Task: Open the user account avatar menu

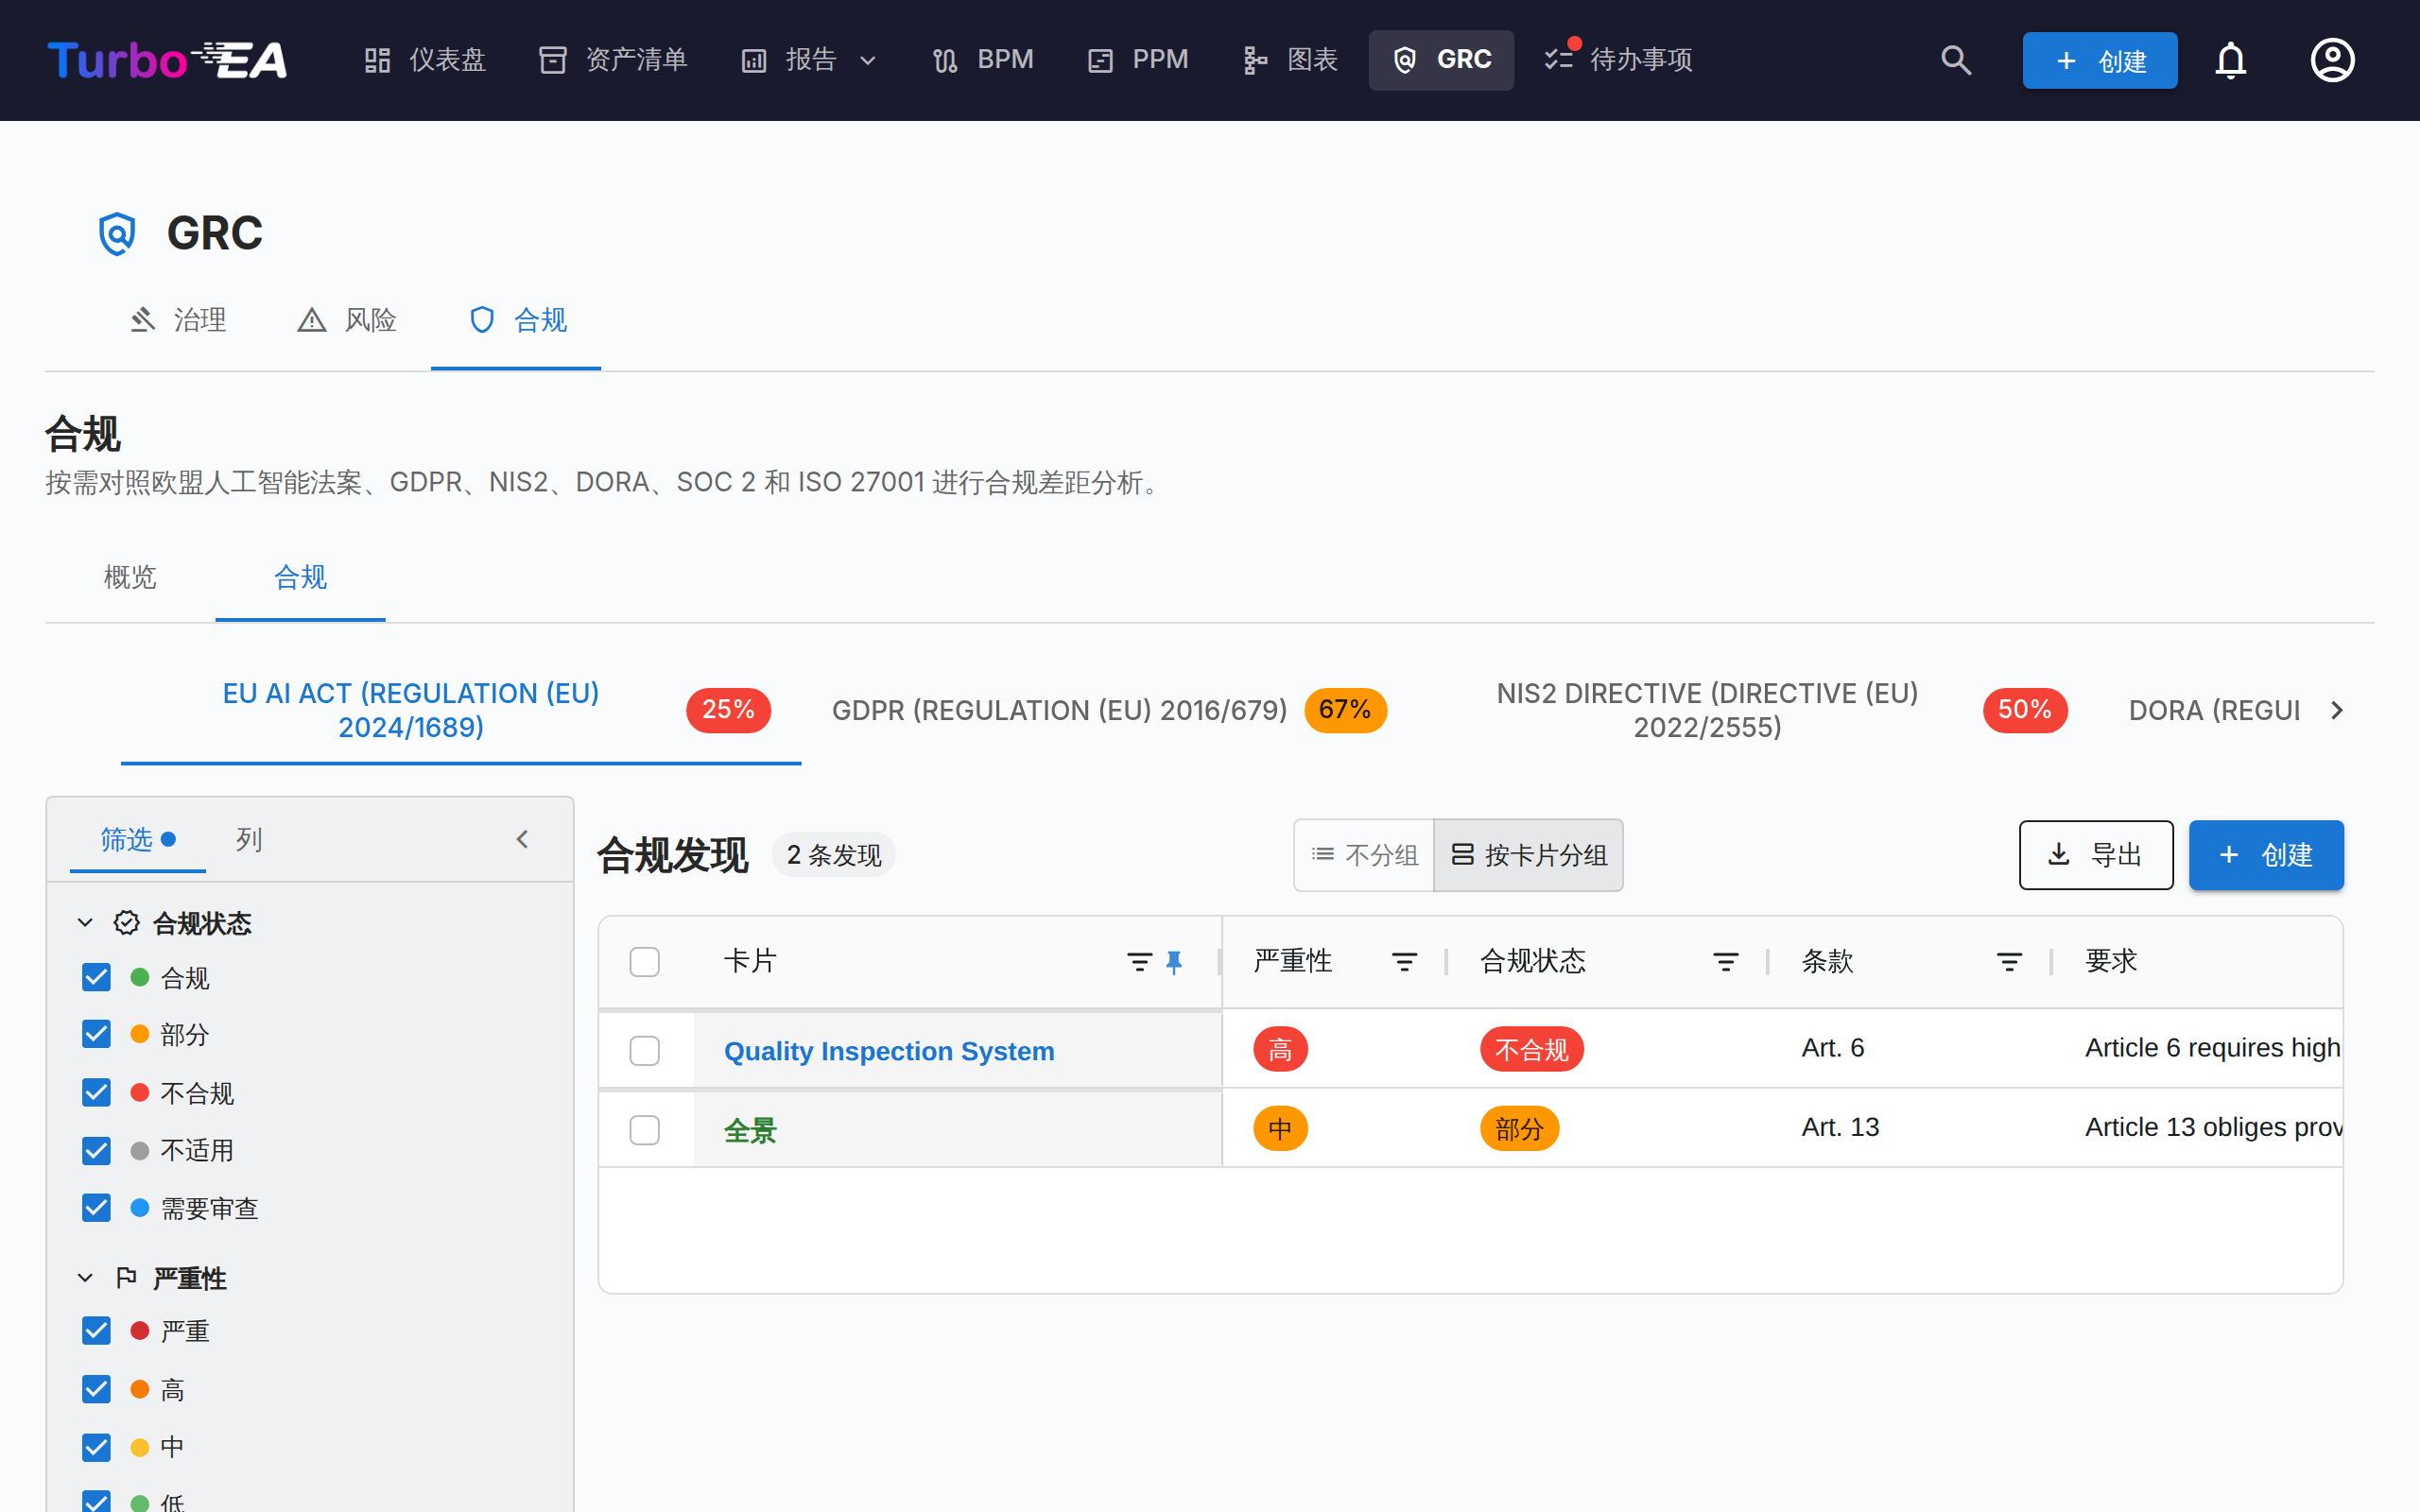Action: 2332,60
